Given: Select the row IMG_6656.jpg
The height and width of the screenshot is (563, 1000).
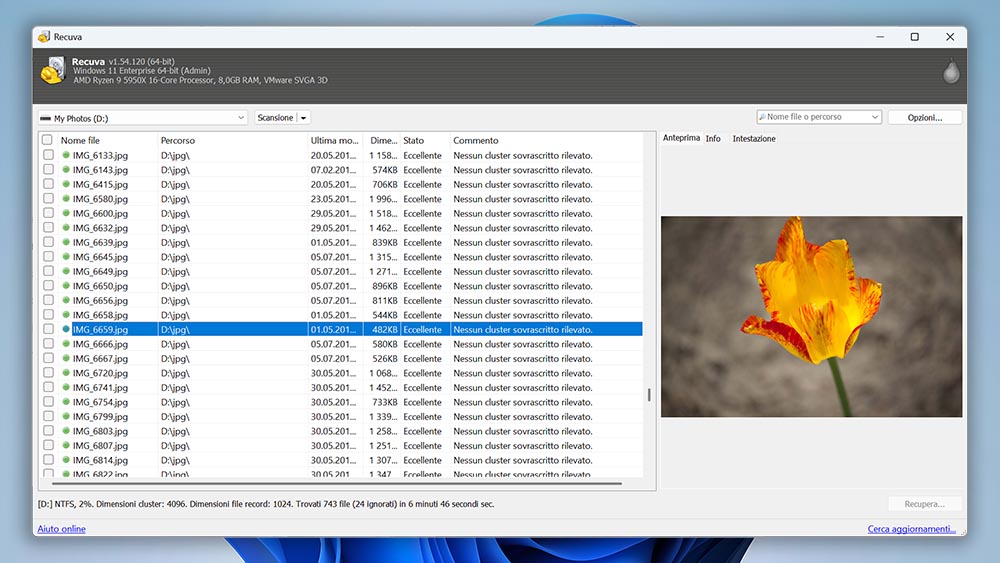Looking at the screenshot, I should (x=341, y=300).
